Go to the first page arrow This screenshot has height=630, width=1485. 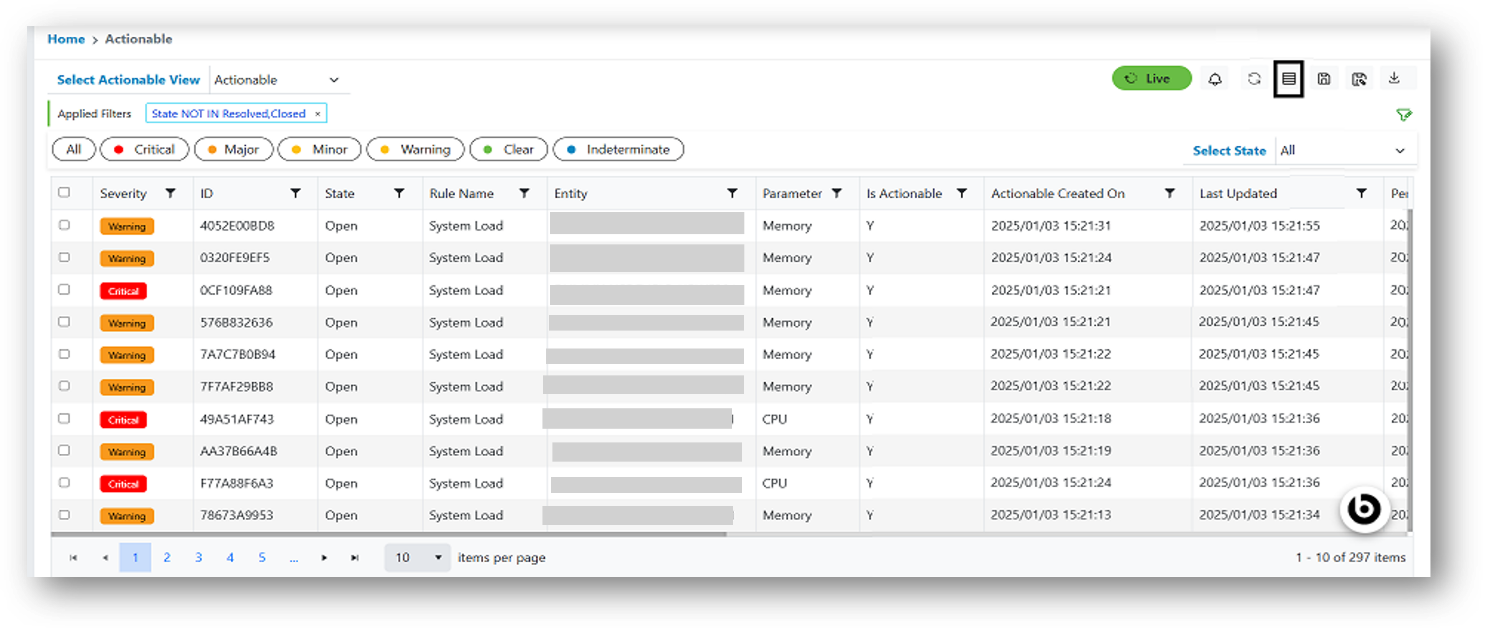[73, 558]
